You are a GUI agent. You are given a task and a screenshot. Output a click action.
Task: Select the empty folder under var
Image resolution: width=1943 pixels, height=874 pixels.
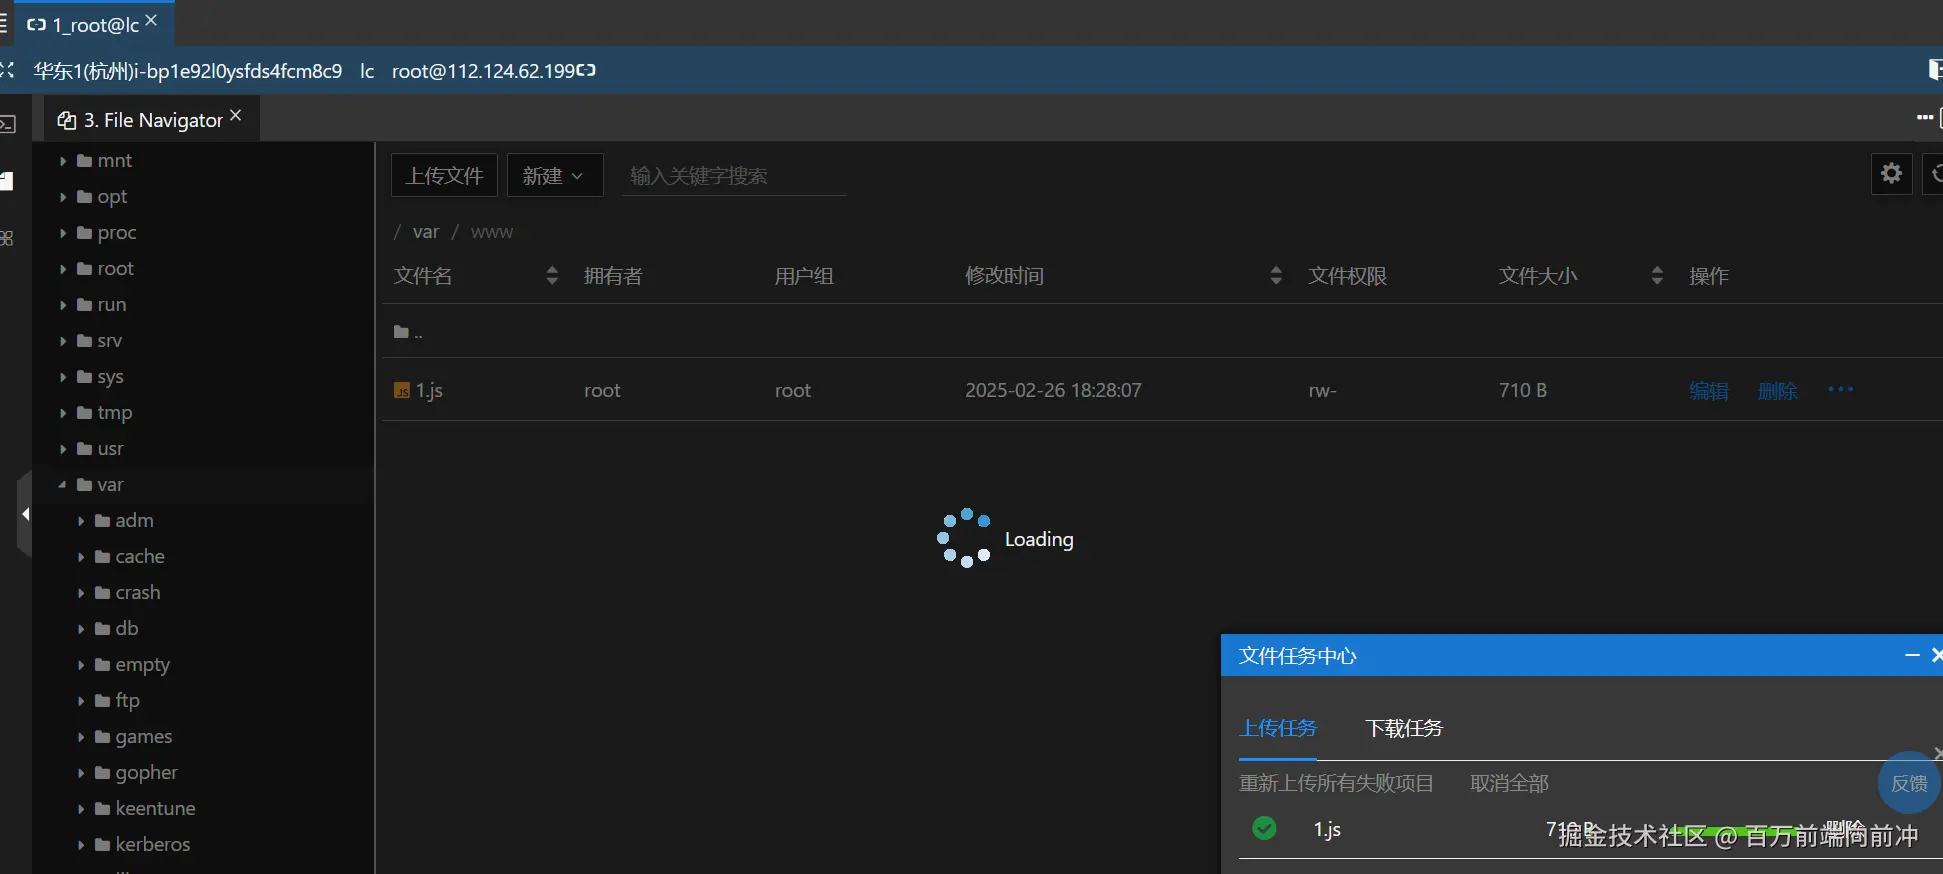click(142, 665)
